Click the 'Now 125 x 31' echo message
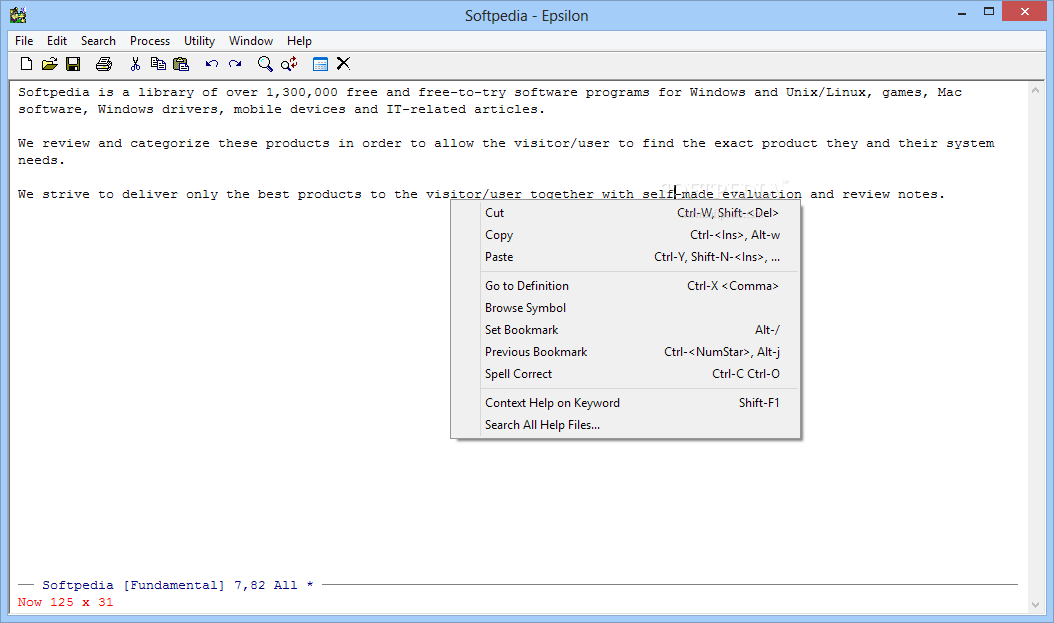1054x623 pixels. pyautogui.click(x=65, y=602)
